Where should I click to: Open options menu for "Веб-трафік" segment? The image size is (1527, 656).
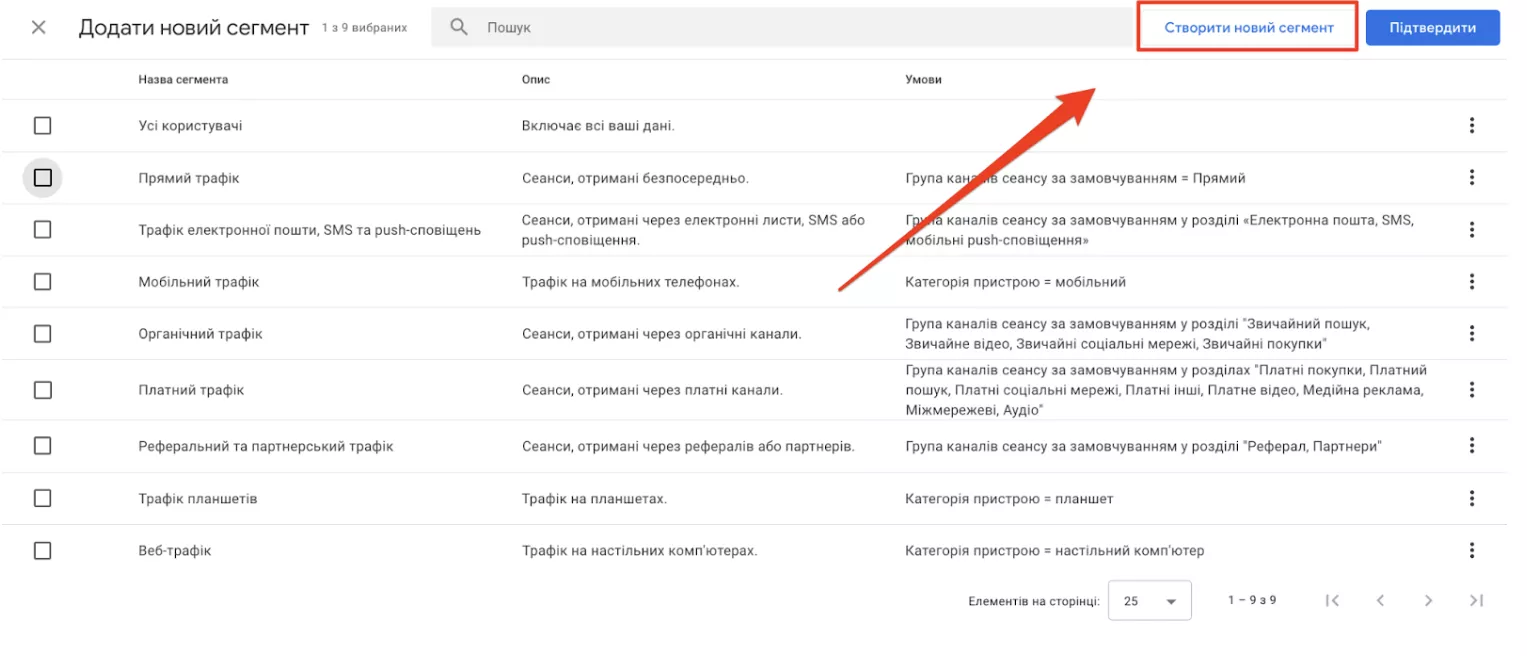(x=1471, y=549)
